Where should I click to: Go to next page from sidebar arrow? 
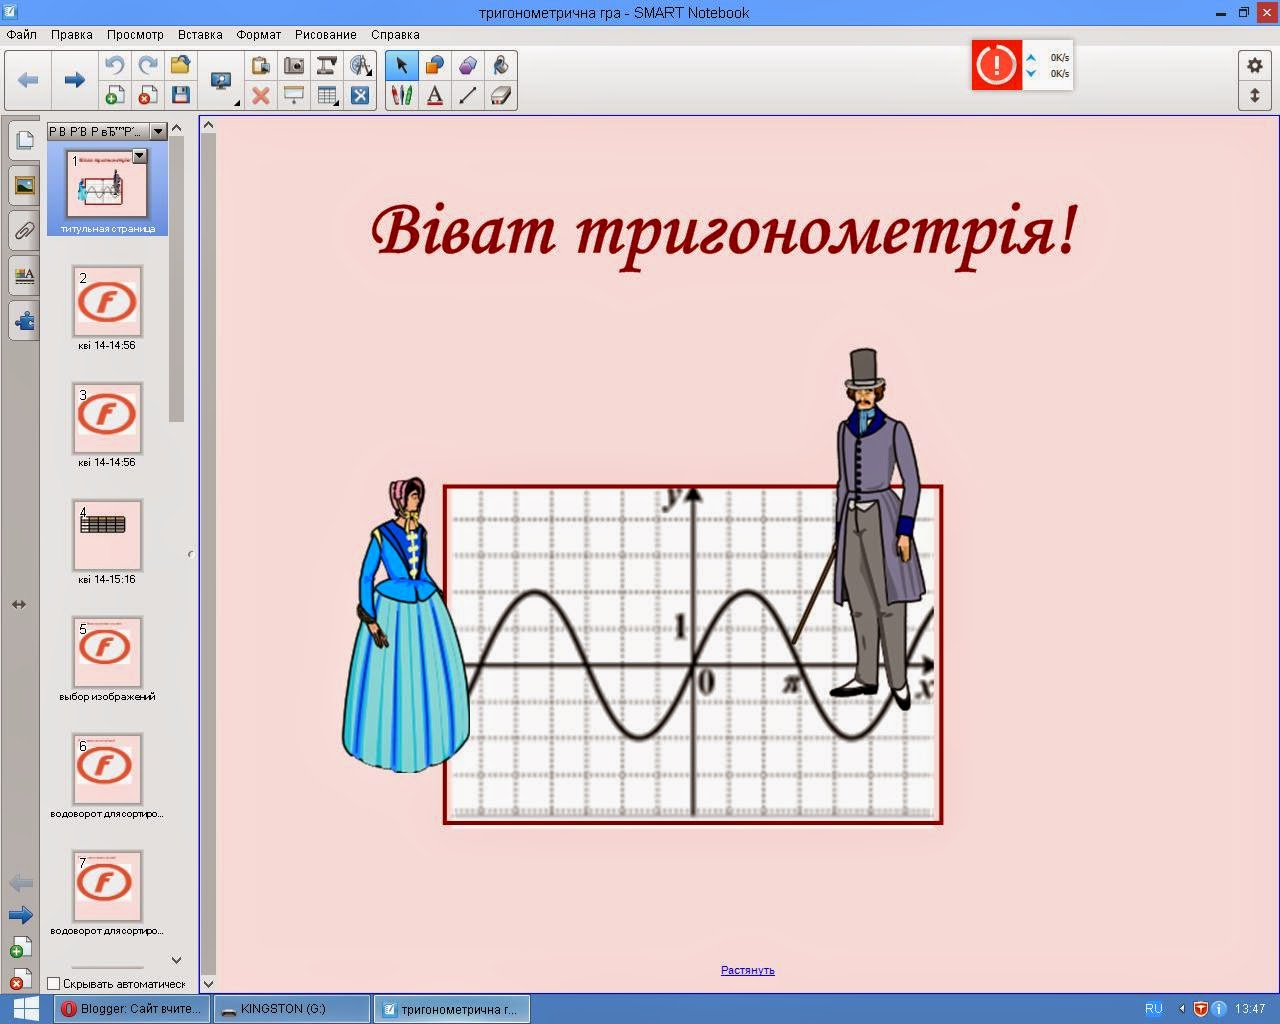pyautogui.click(x=20, y=915)
